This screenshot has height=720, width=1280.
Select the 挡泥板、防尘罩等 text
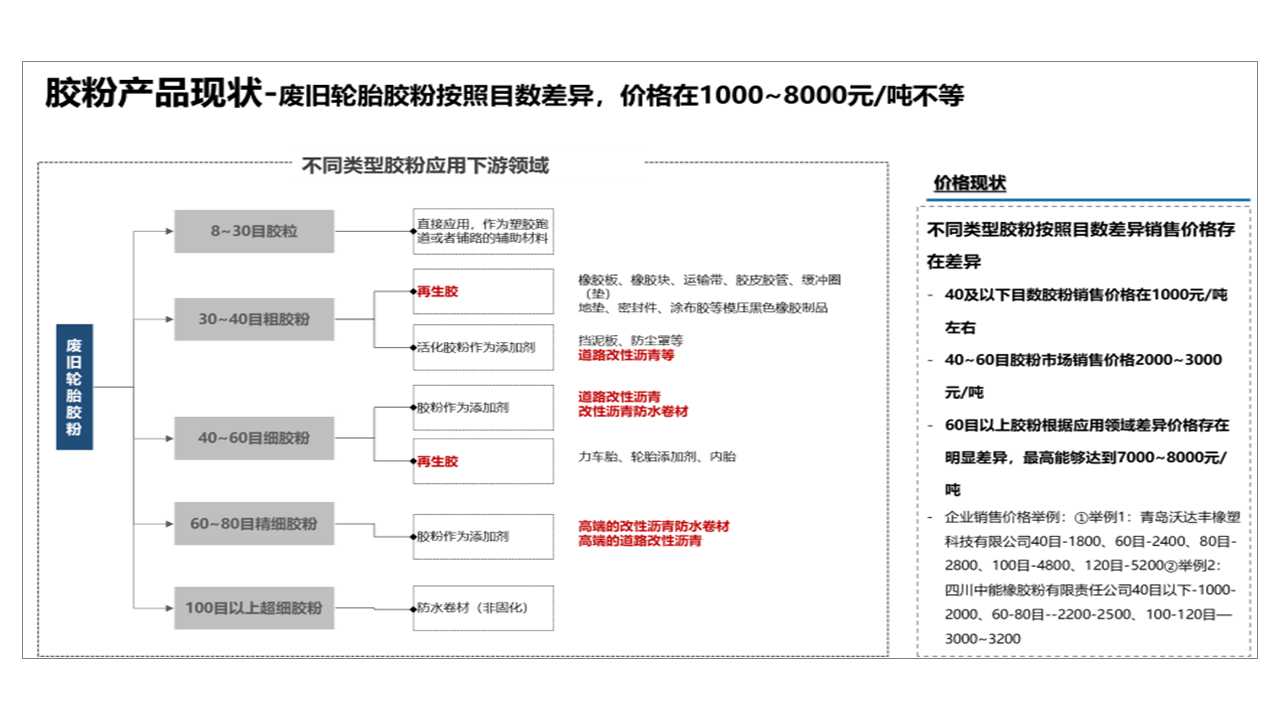tap(630, 341)
